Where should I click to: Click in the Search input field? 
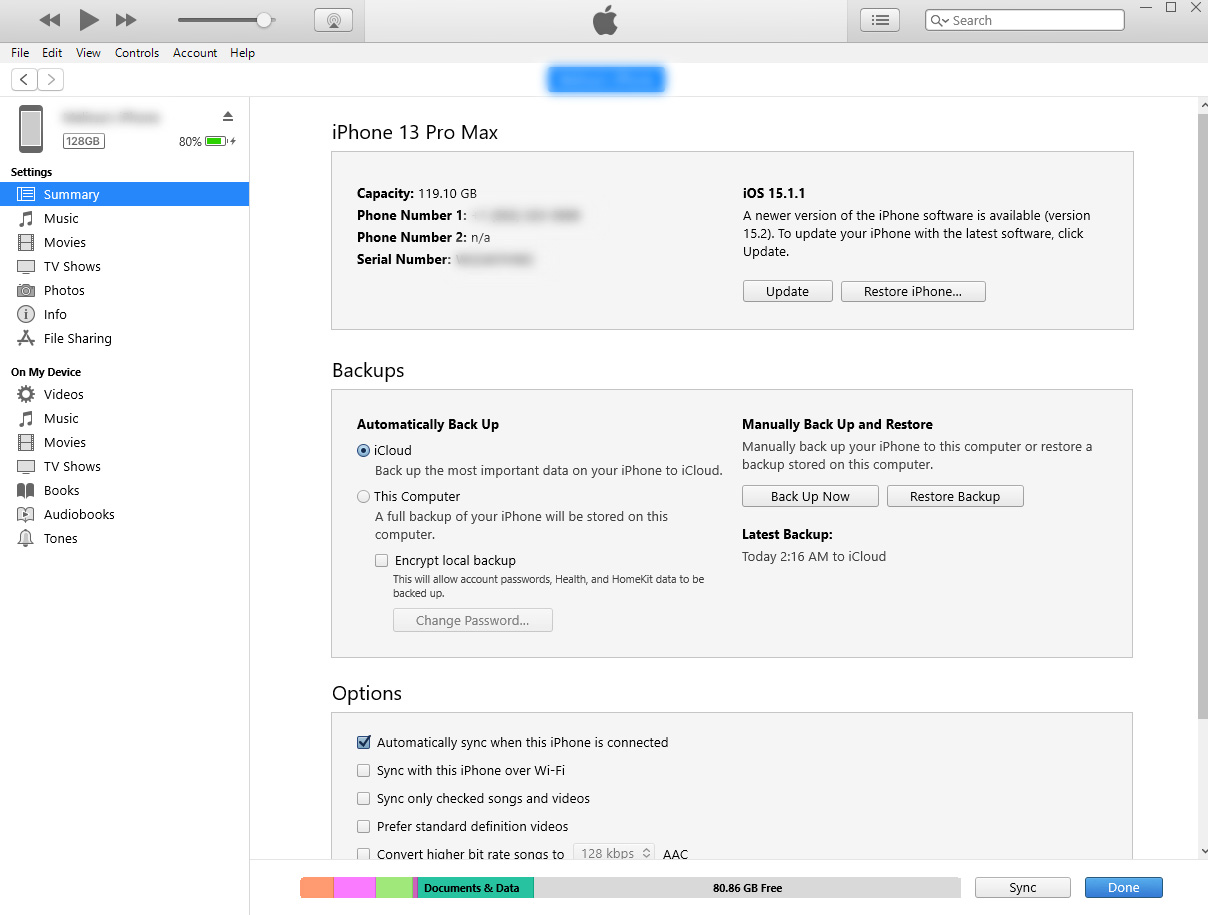(x=1025, y=20)
